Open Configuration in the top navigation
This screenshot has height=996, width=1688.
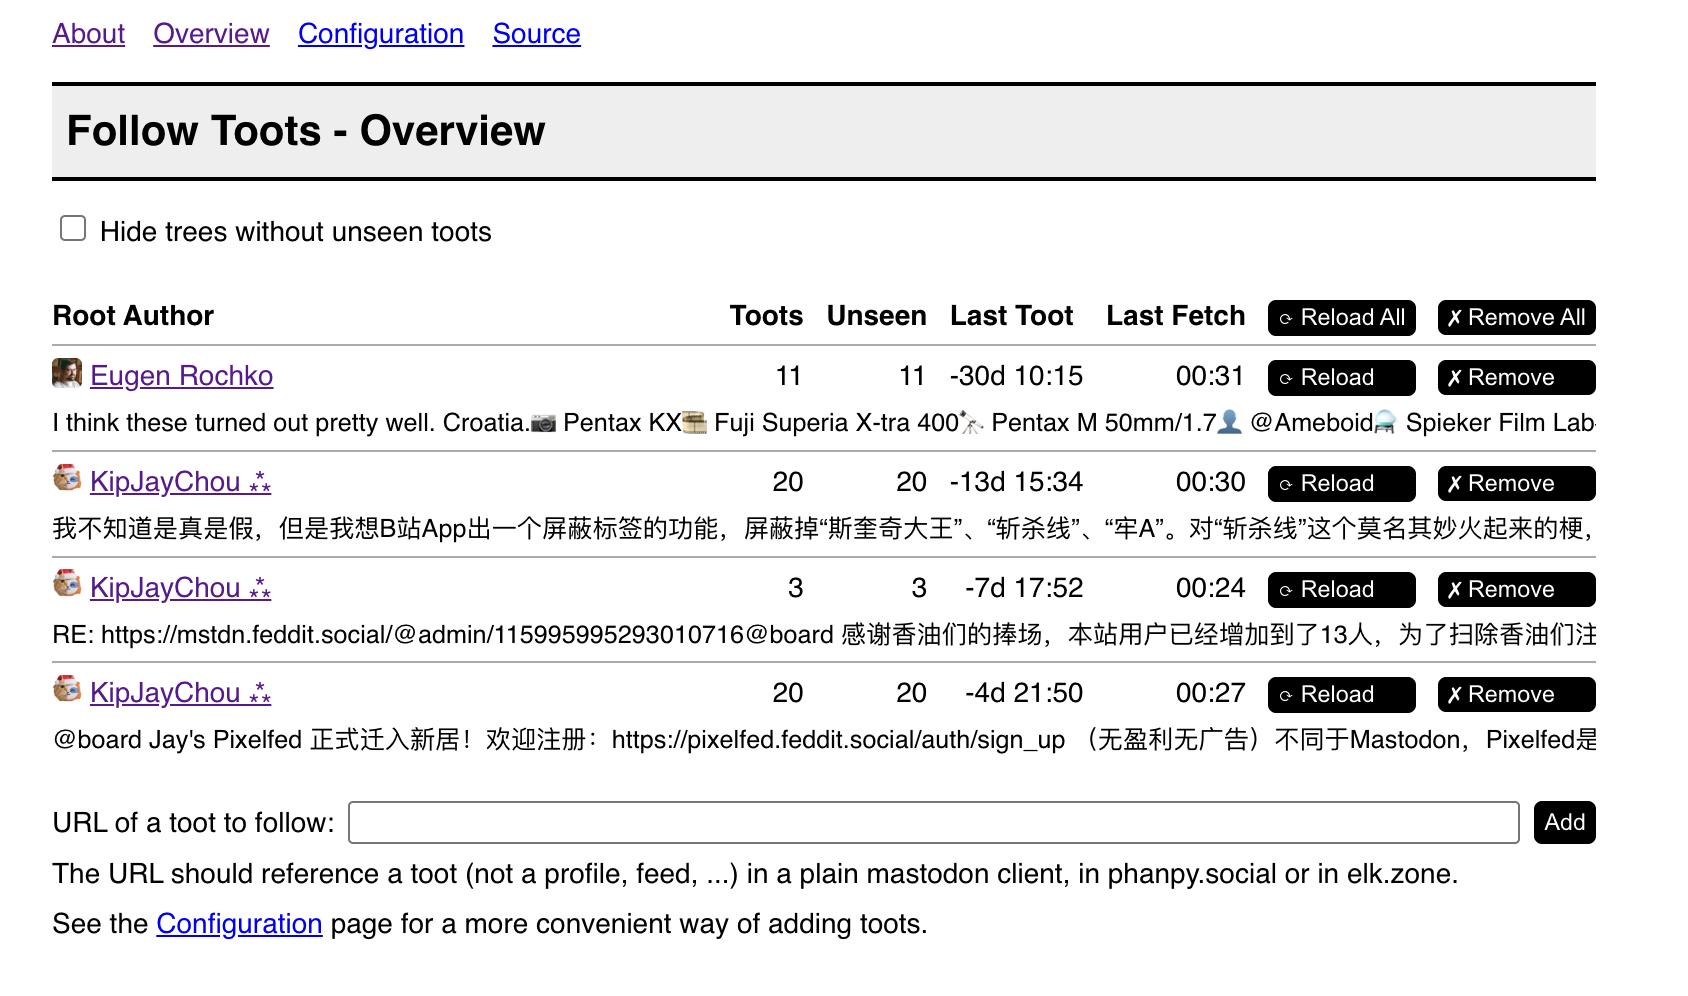click(x=381, y=34)
